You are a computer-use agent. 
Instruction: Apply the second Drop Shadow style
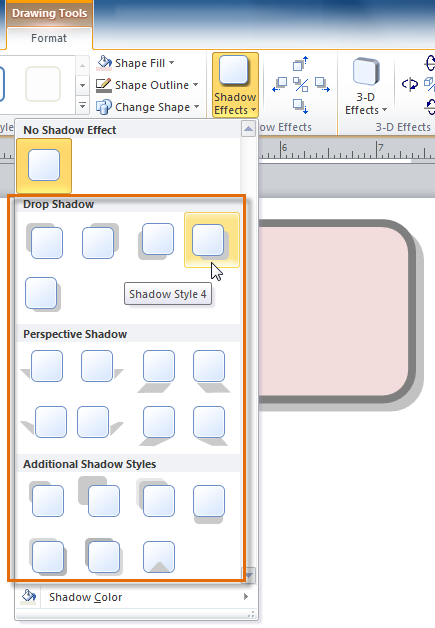click(x=100, y=241)
